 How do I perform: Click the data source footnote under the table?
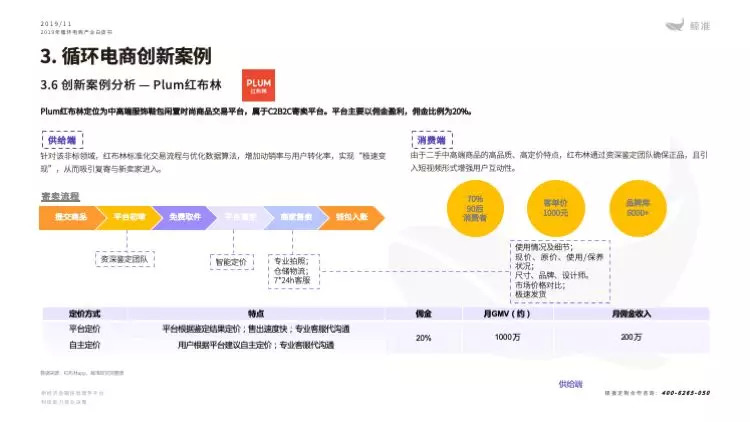click(x=82, y=373)
